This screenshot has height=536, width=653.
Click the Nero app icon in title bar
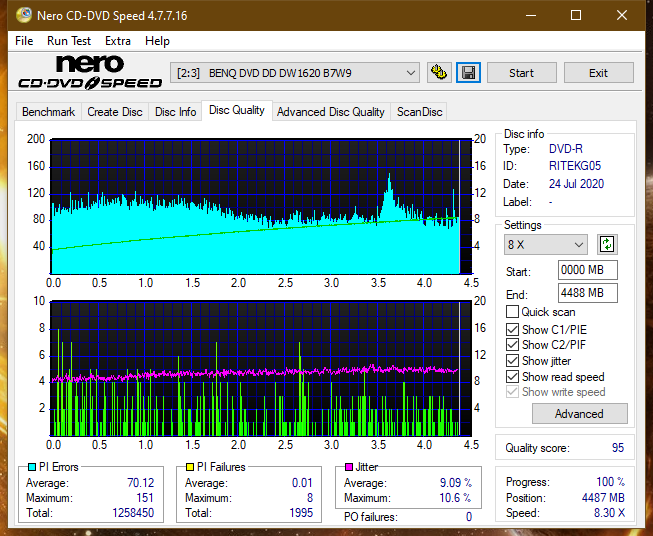pyautogui.click(x=24, y=15)
